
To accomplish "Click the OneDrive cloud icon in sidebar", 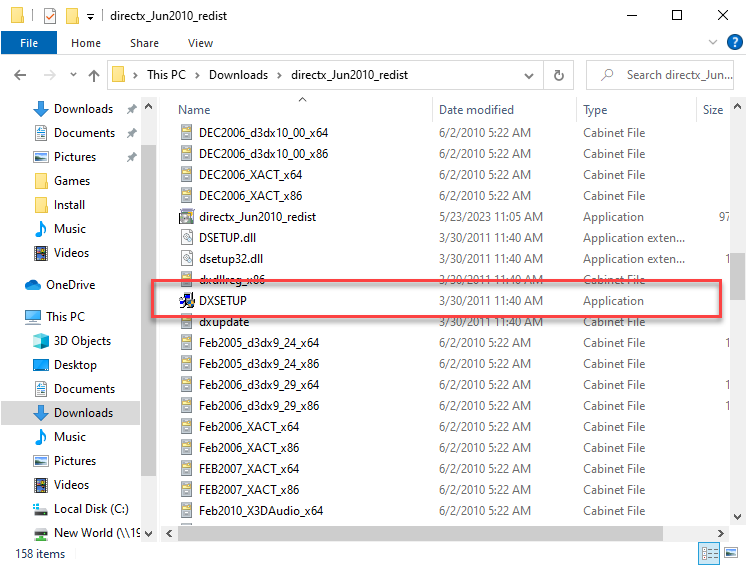I will (x=35, y=285).
